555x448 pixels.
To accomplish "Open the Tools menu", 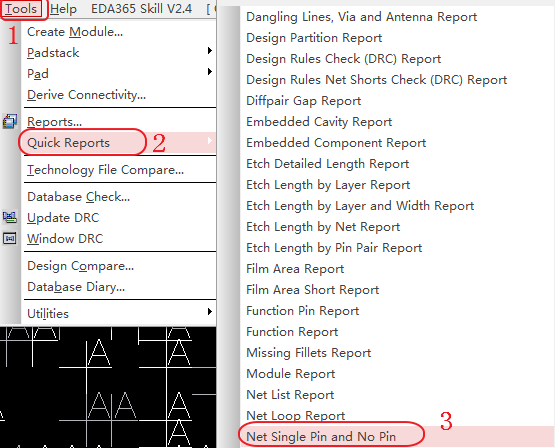I will tap(21, 8).
